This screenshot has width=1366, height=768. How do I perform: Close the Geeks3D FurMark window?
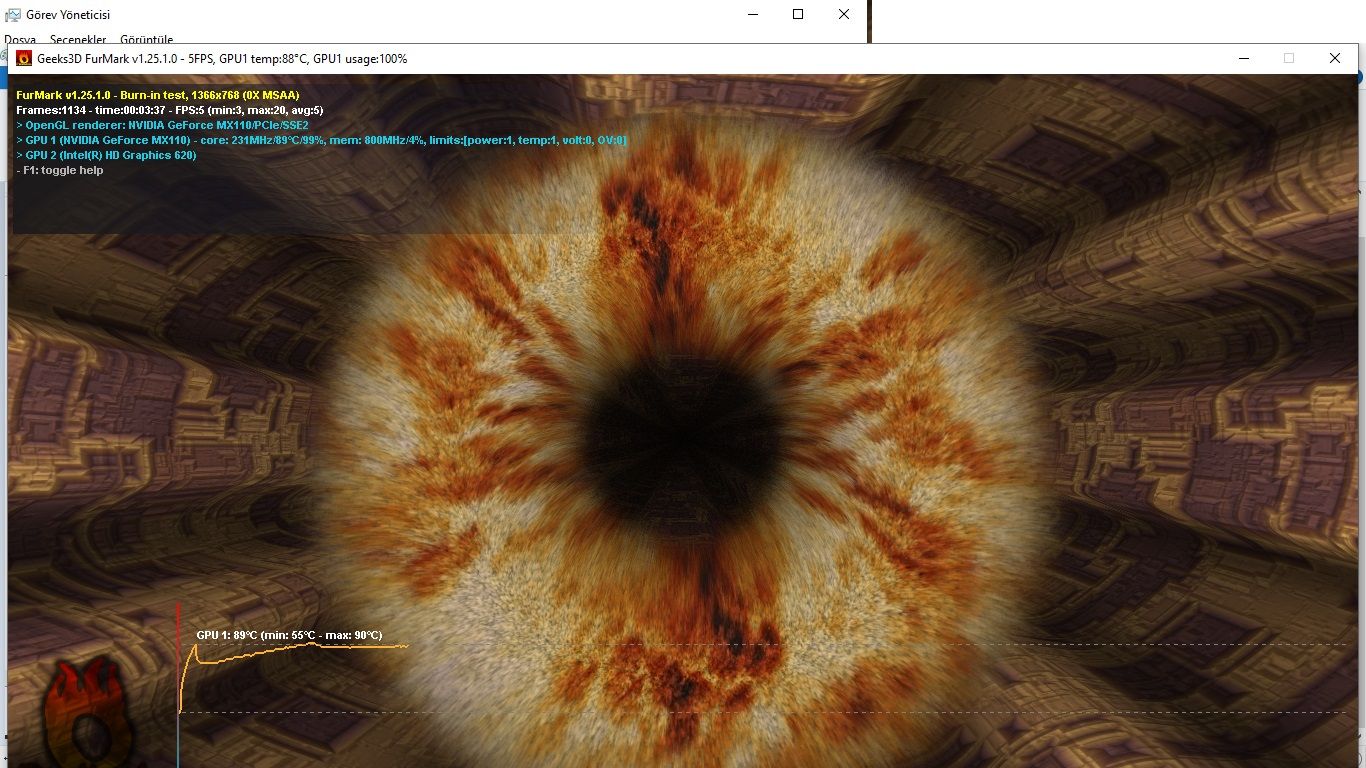tap(1334, 59)
